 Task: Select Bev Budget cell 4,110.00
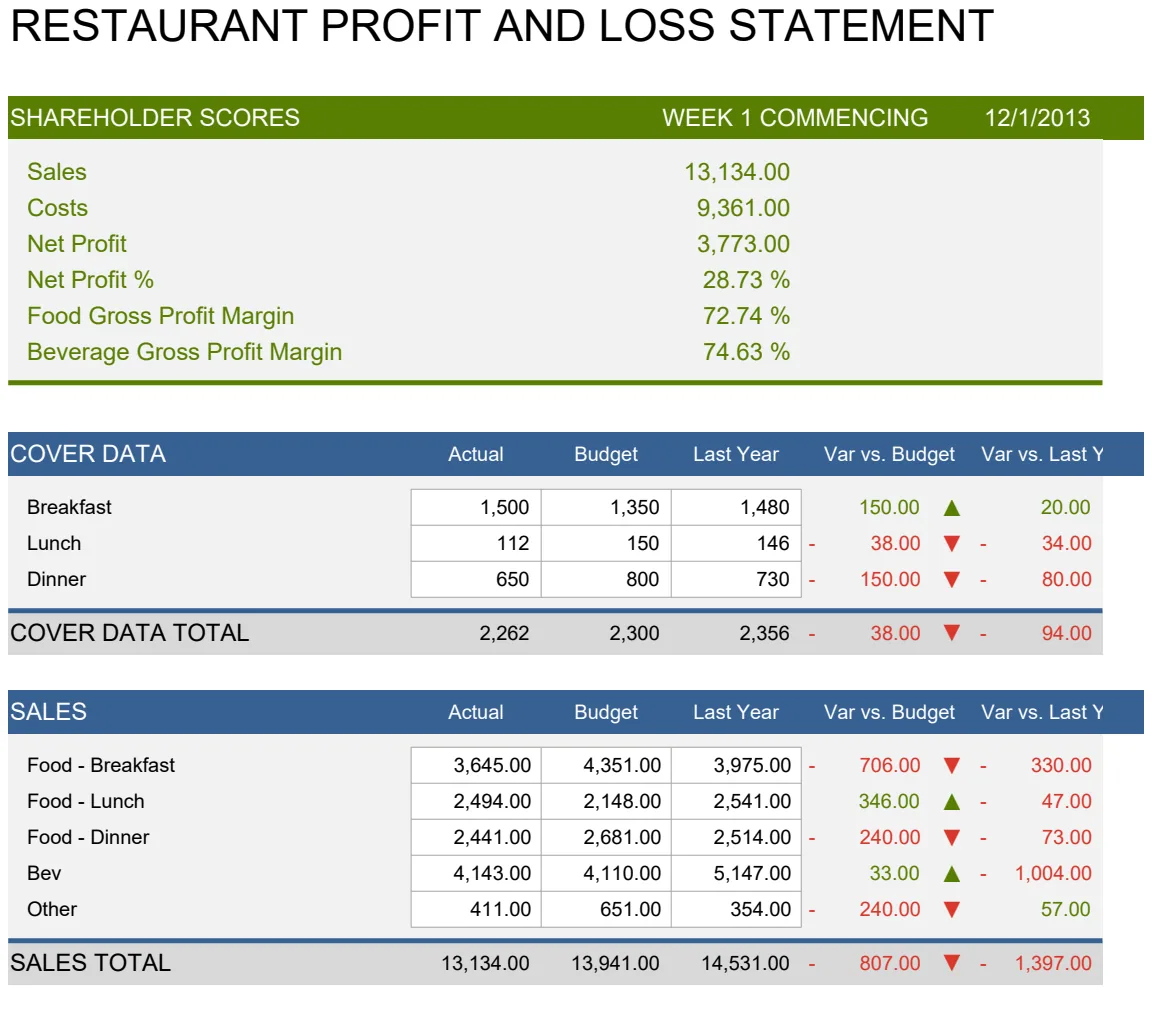coord(606,873)
